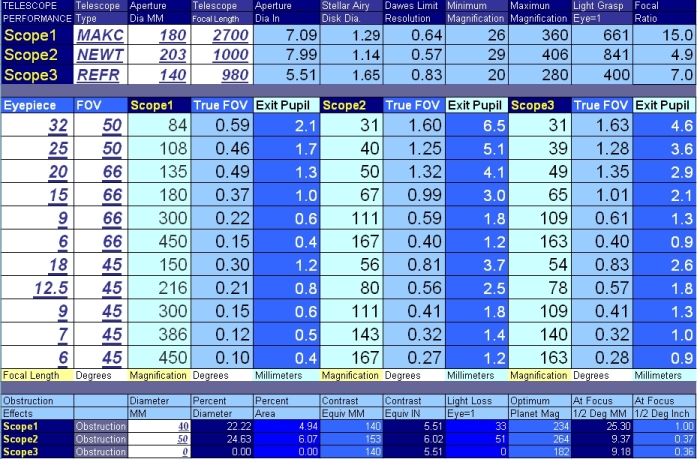The width and height of the screenshot is (697, 459).
Task: Select Scope2 contrast equivalent inches 6.02
Action: click(414, 439)
